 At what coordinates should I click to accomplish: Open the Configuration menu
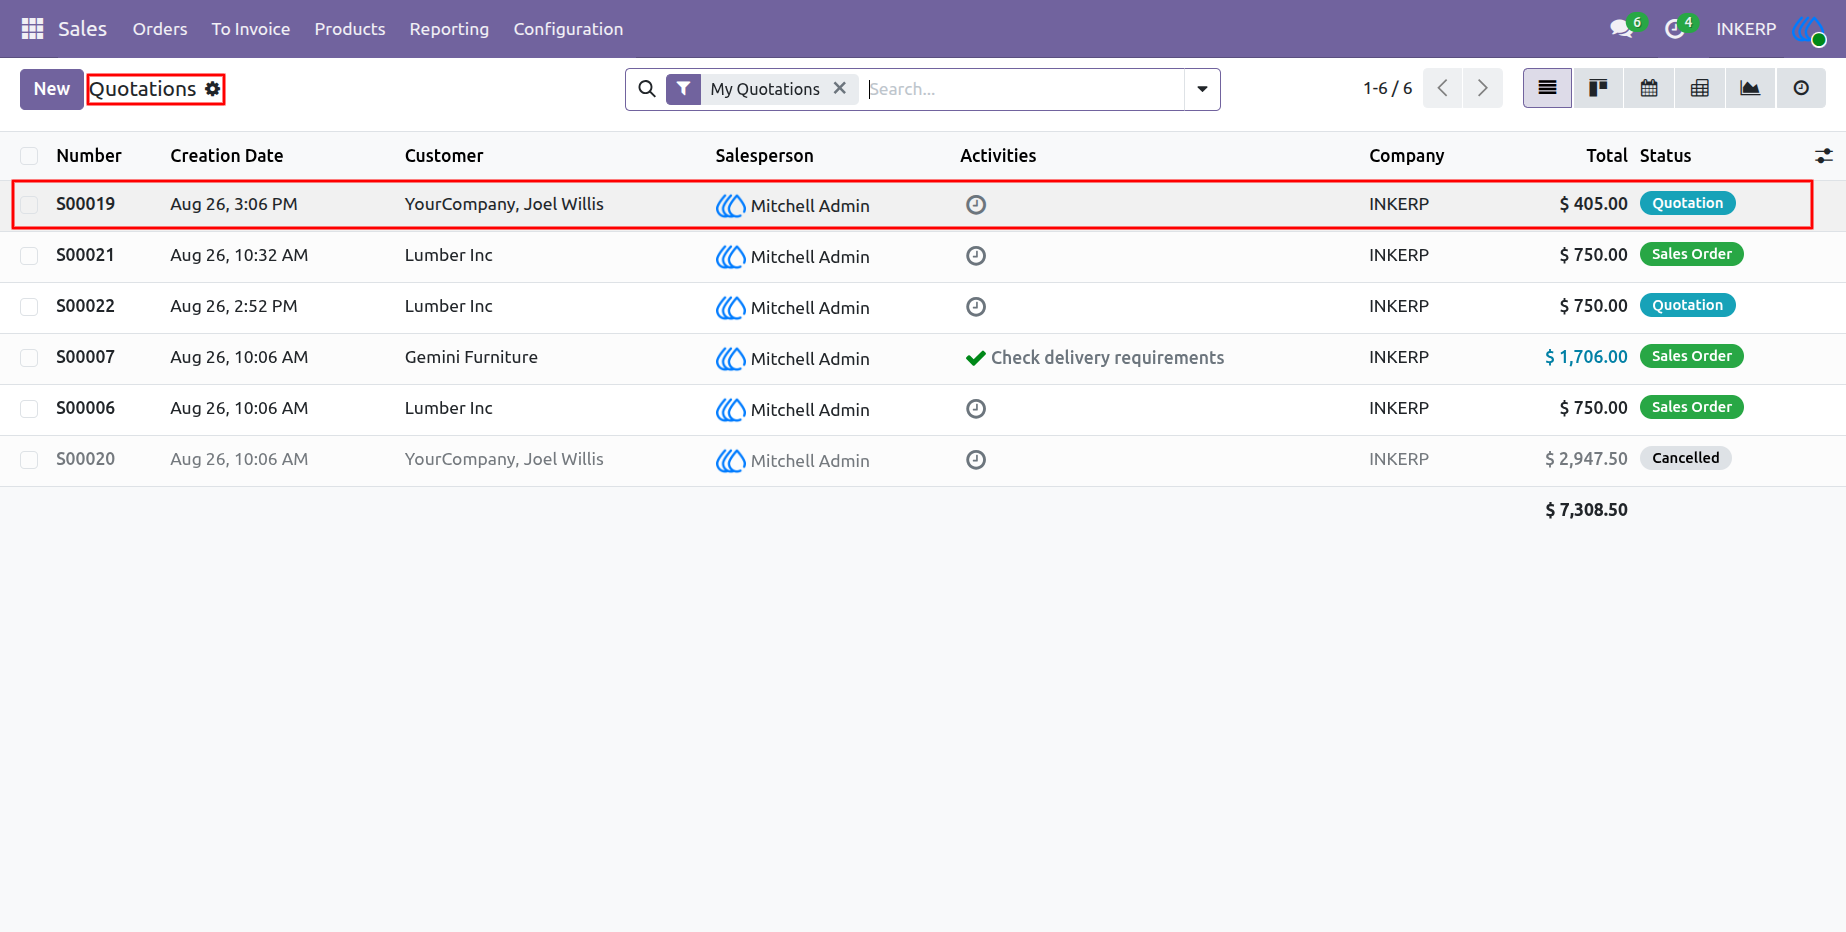tap(568, 29)
